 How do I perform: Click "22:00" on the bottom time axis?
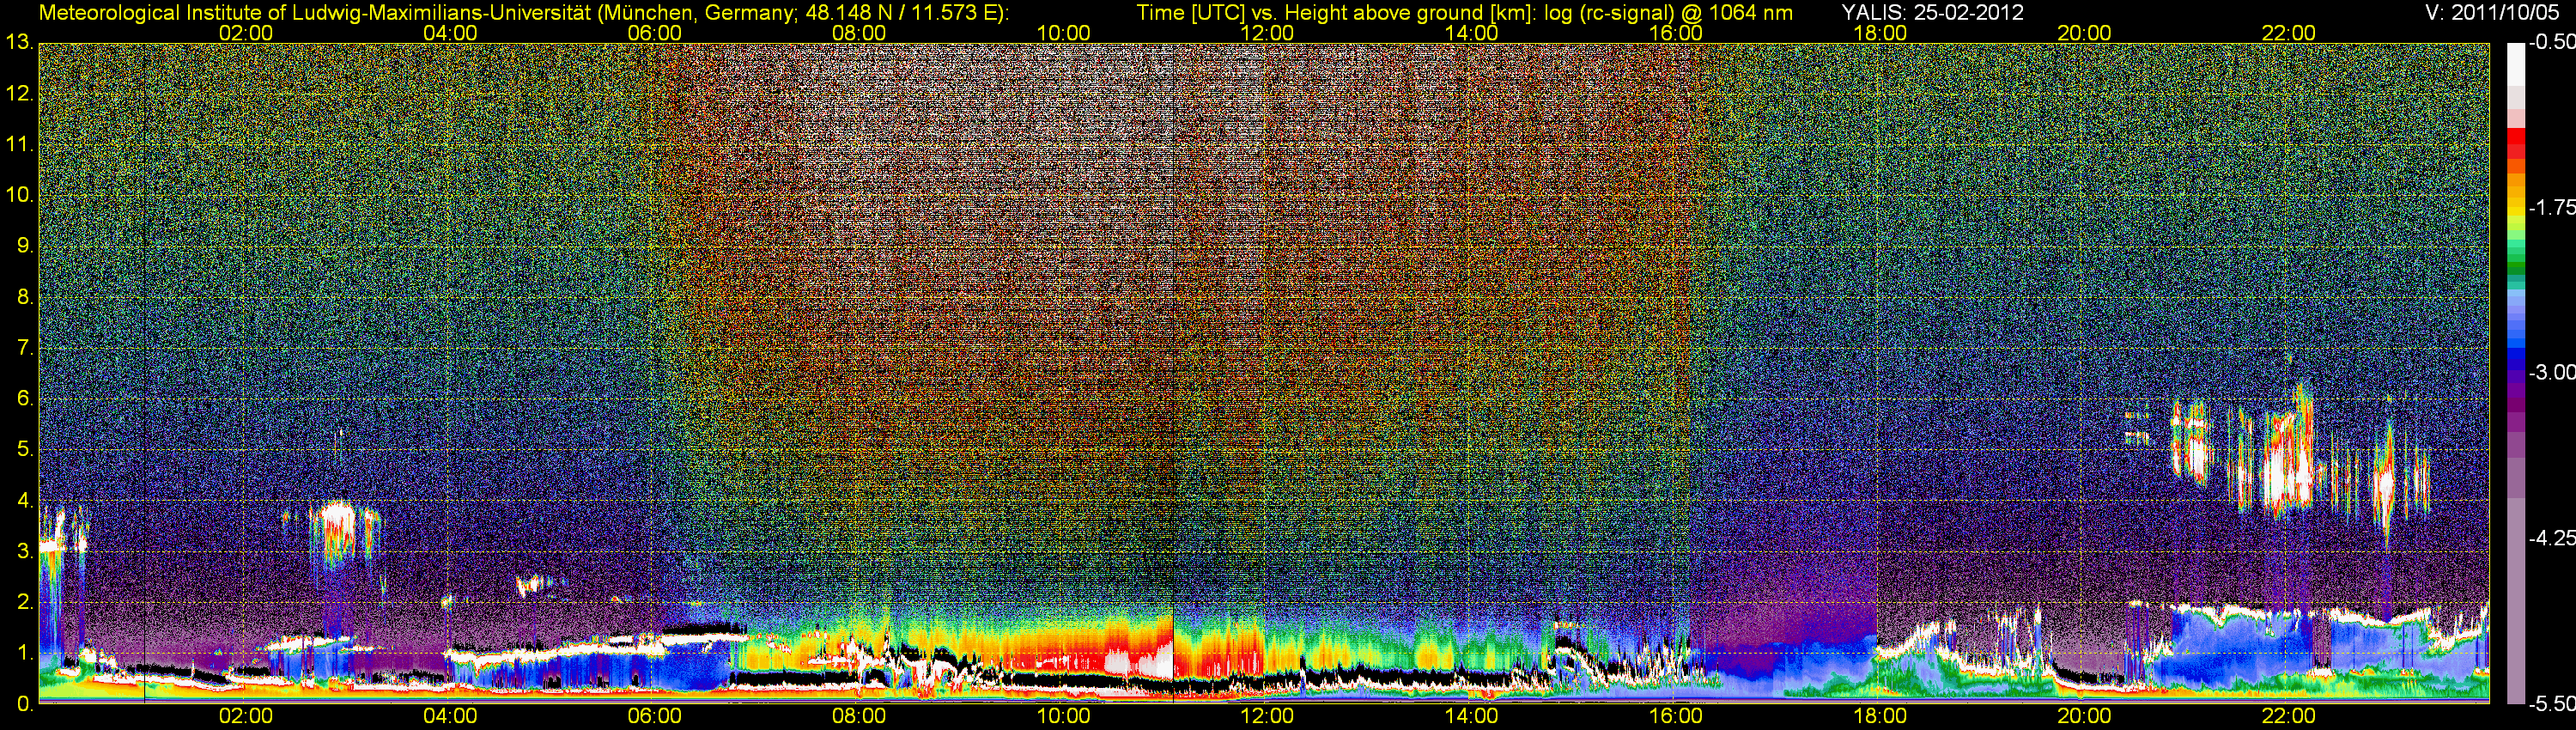(x=2289, y=717)
